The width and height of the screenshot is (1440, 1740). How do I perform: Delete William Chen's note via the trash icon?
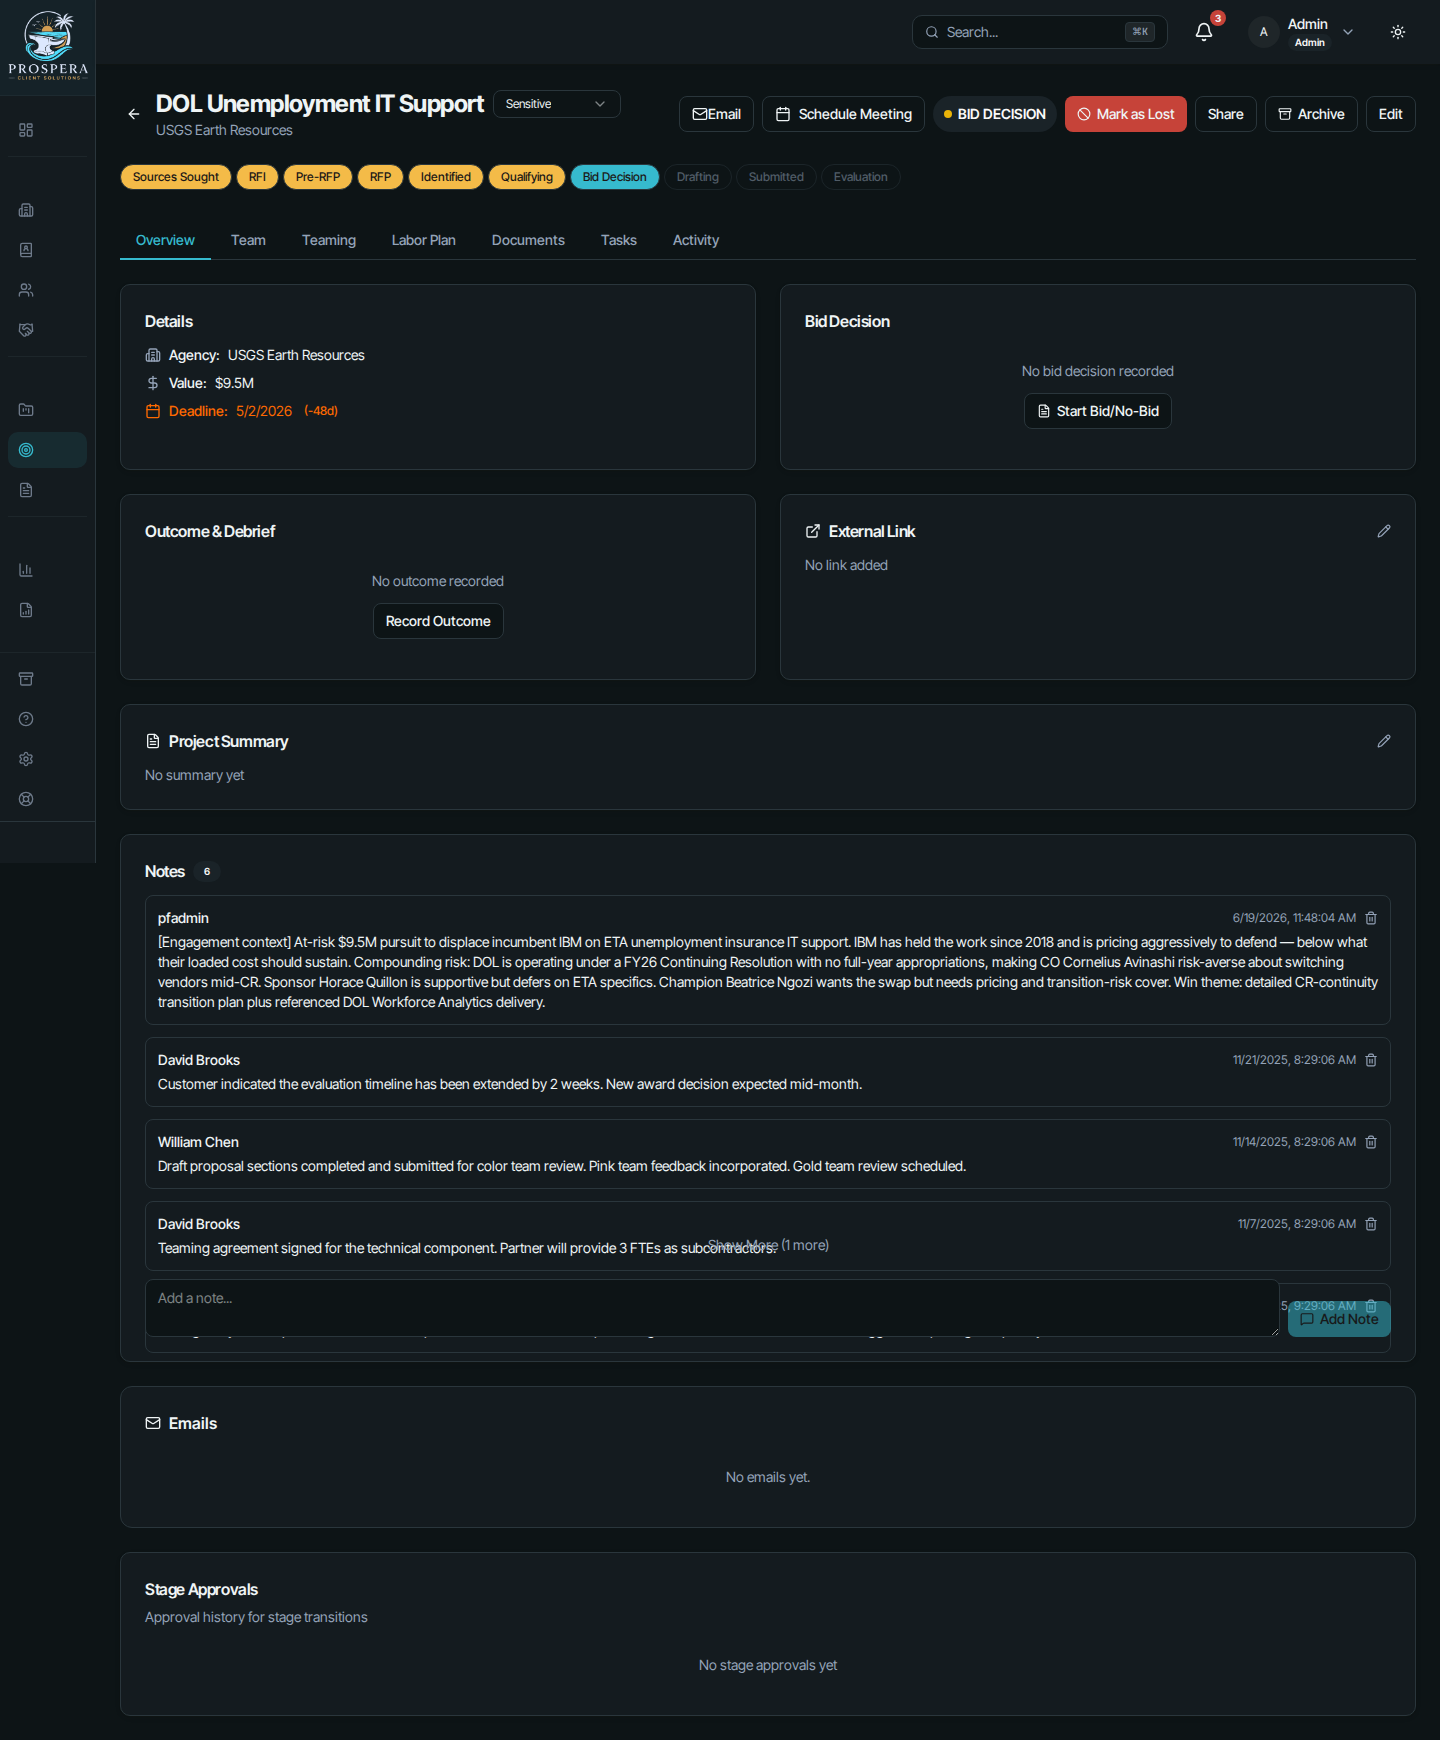click(x=1371, y=1142)
